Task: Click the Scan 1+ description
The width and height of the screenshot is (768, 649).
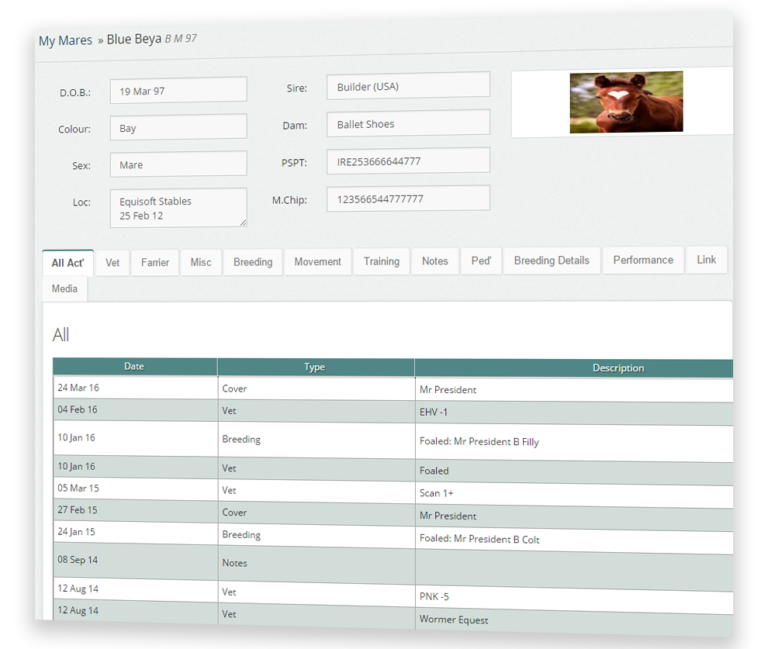Action: (x=436, y=493)
